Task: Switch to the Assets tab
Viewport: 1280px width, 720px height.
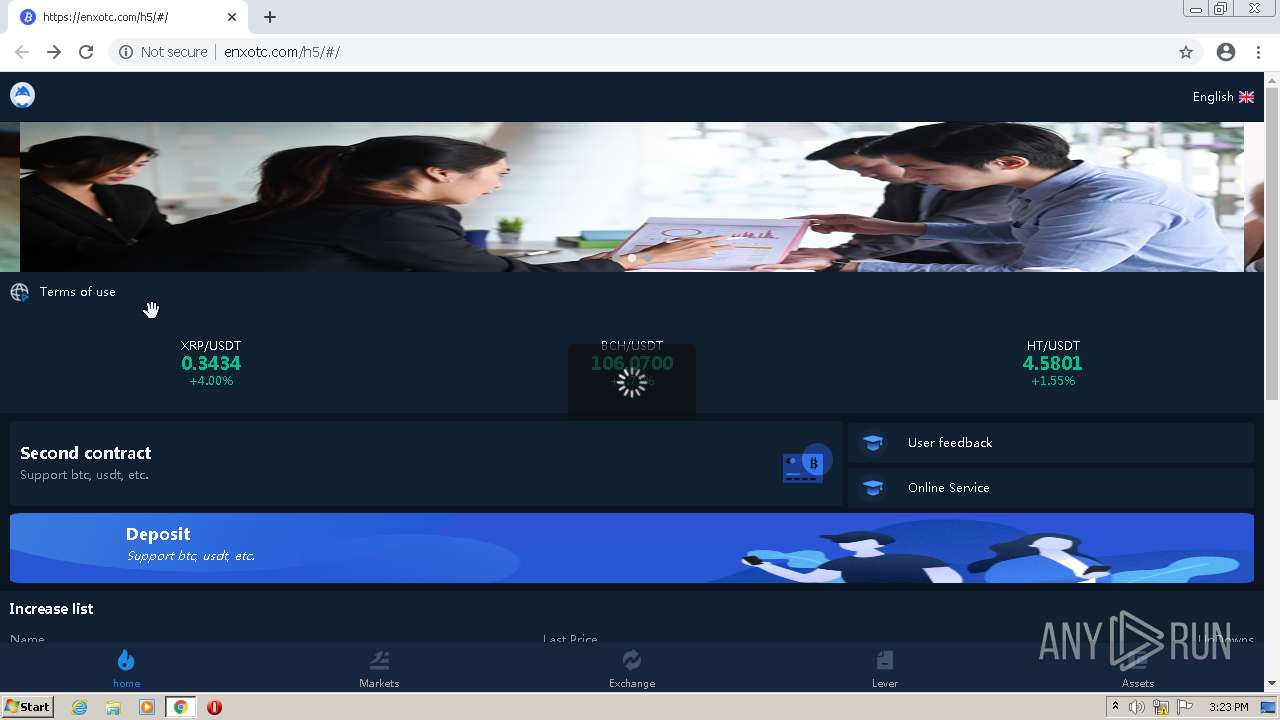Action: 1138,669
